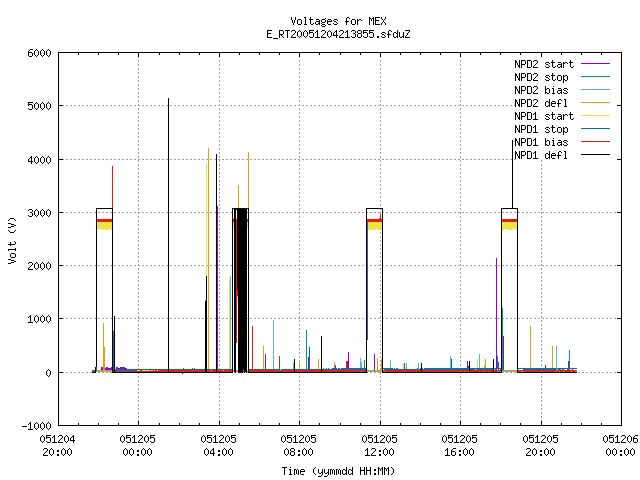640x480 pixels.
Task: Click the tall purple spike near 18:00
Action: [496, 314]
